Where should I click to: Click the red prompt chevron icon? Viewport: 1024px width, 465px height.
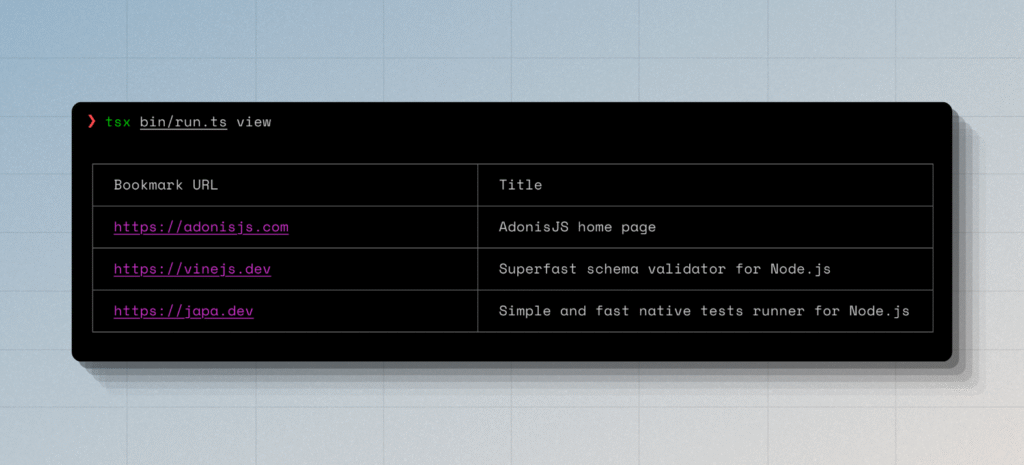pos(92,122)
